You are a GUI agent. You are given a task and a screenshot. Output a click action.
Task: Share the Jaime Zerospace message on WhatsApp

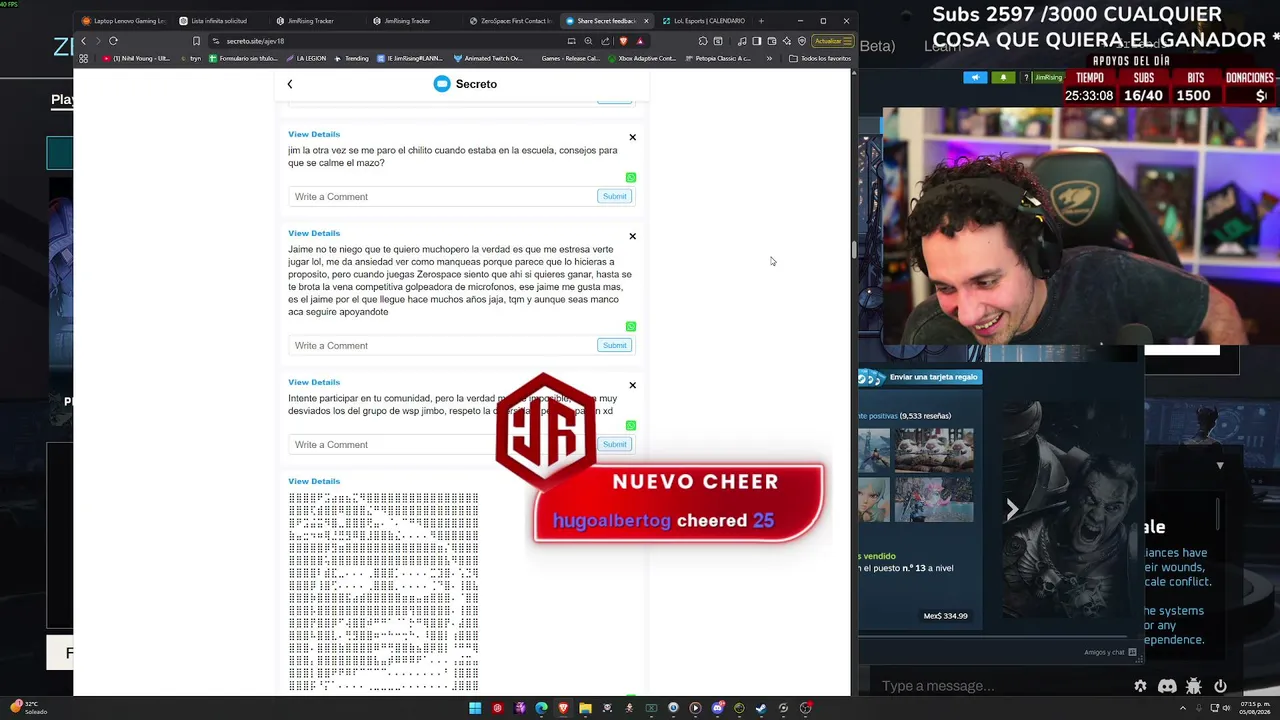630,326
